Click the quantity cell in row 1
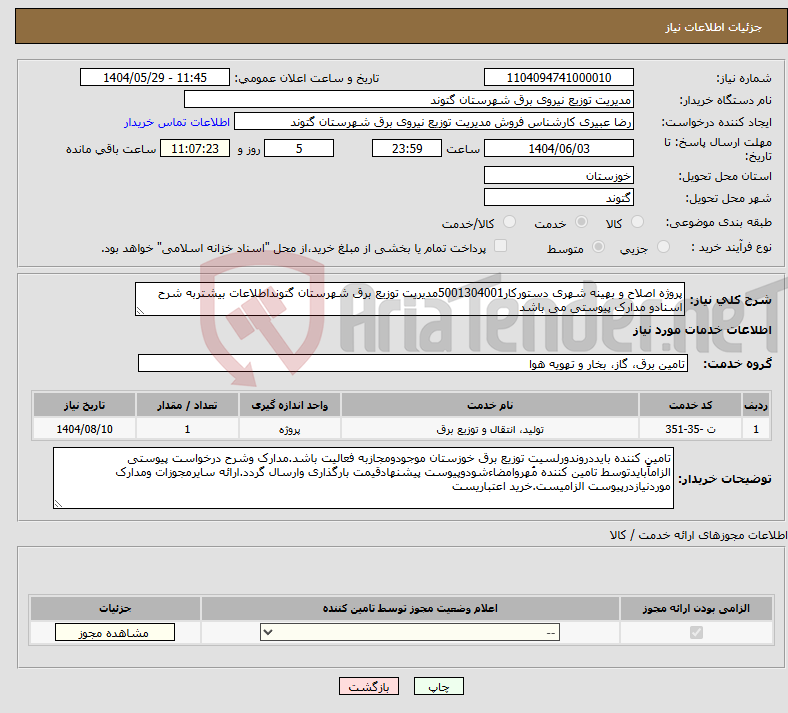Screen dimensions: 788x713 tap(187, 429)
